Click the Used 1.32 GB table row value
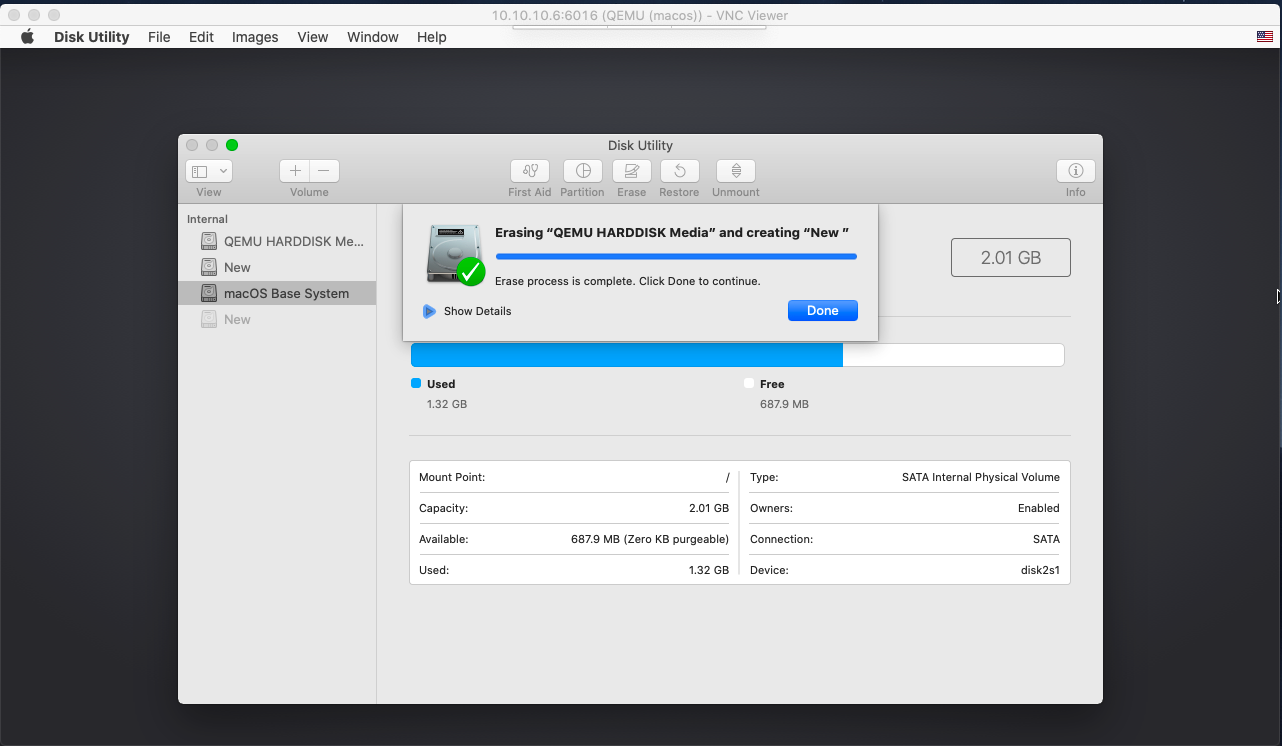Viewport: 1282px width, 746px height. coord(709,570)
